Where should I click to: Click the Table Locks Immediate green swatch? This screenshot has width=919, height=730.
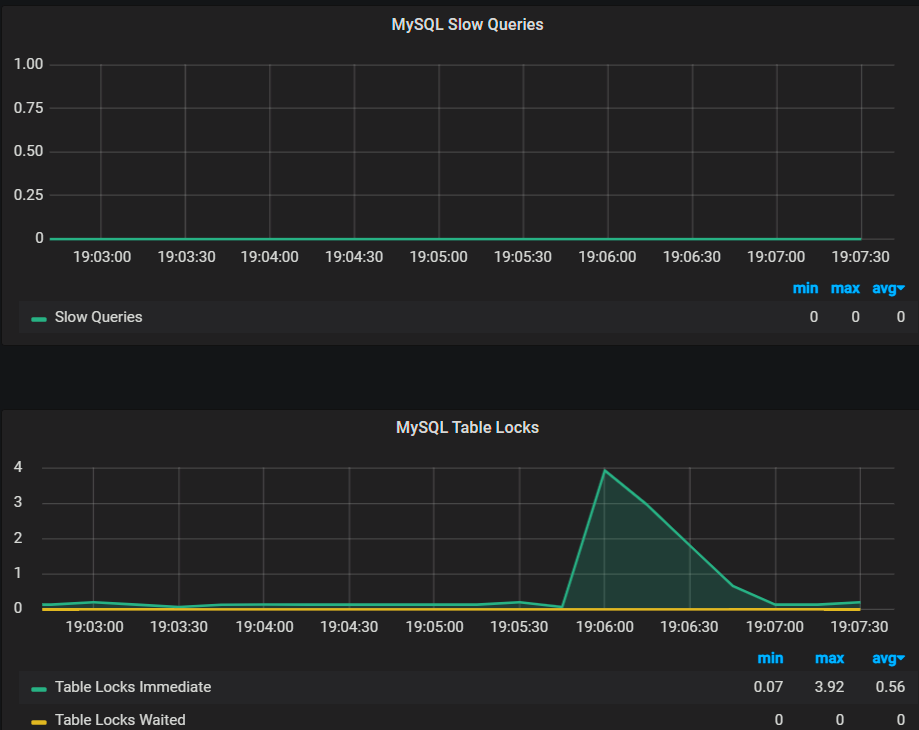[39, 689]
